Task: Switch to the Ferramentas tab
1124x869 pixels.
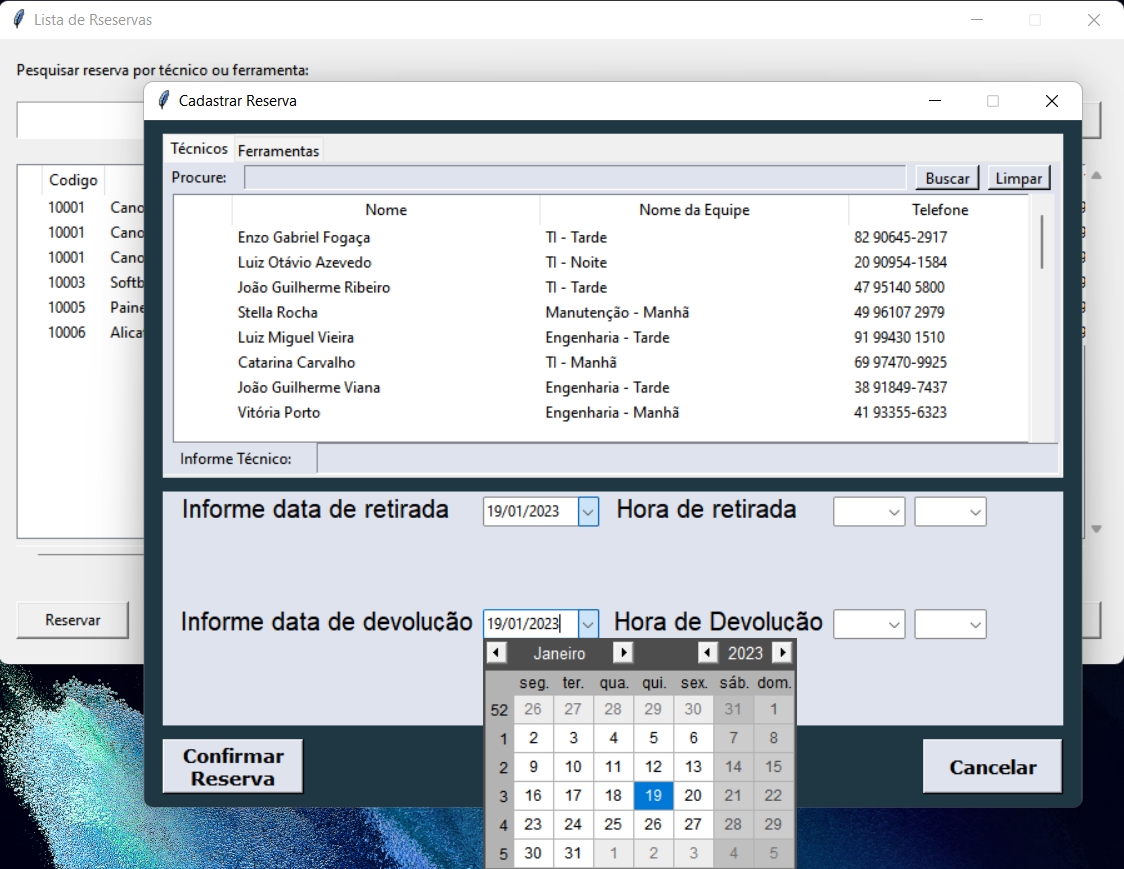Action: point(279,150)
